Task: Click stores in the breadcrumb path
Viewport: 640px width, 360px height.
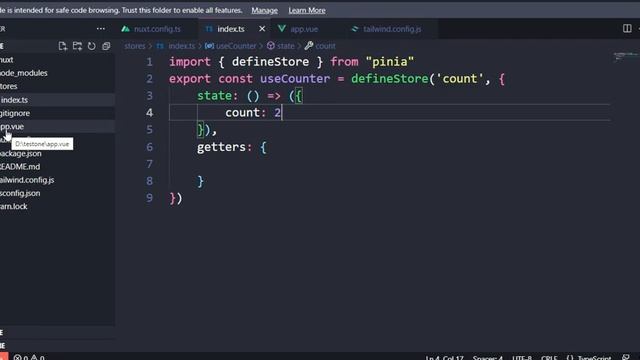Action: pos(135,46)
